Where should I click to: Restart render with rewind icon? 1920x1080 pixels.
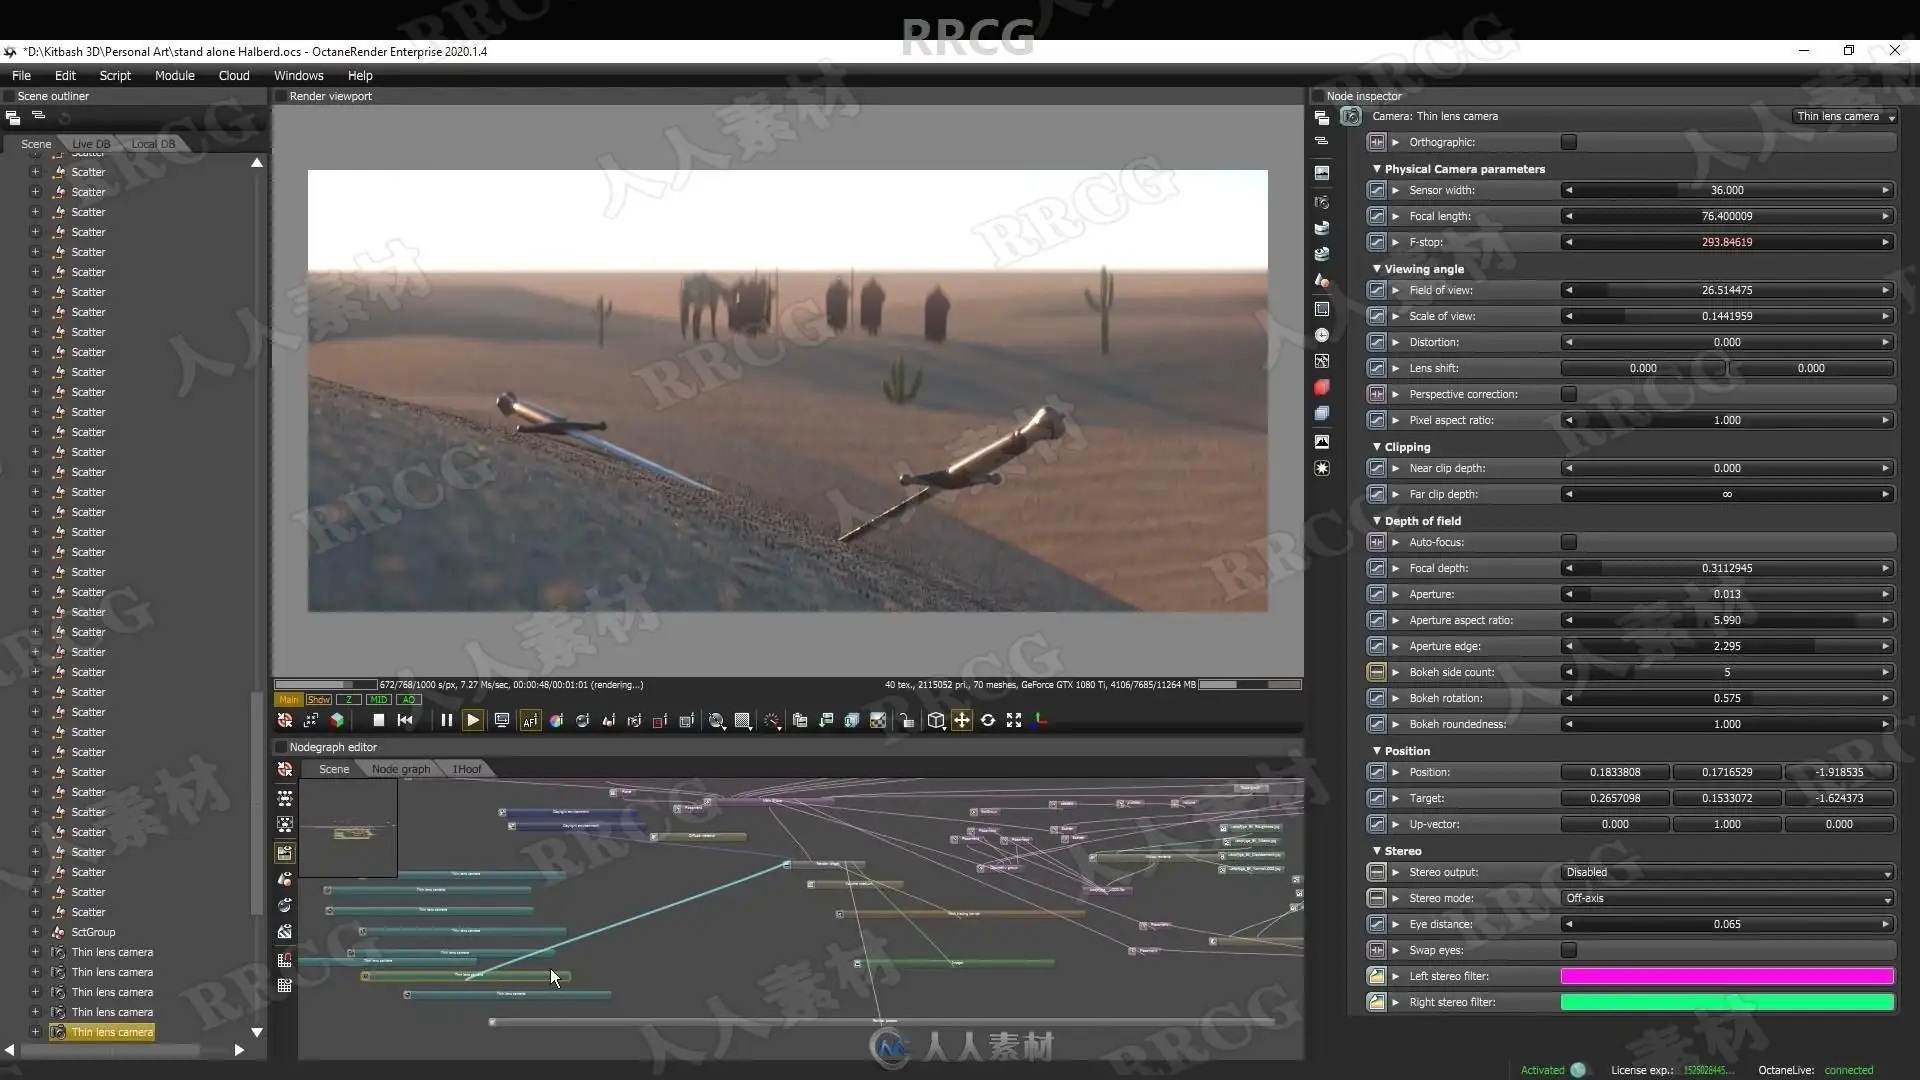pos(405,720)
